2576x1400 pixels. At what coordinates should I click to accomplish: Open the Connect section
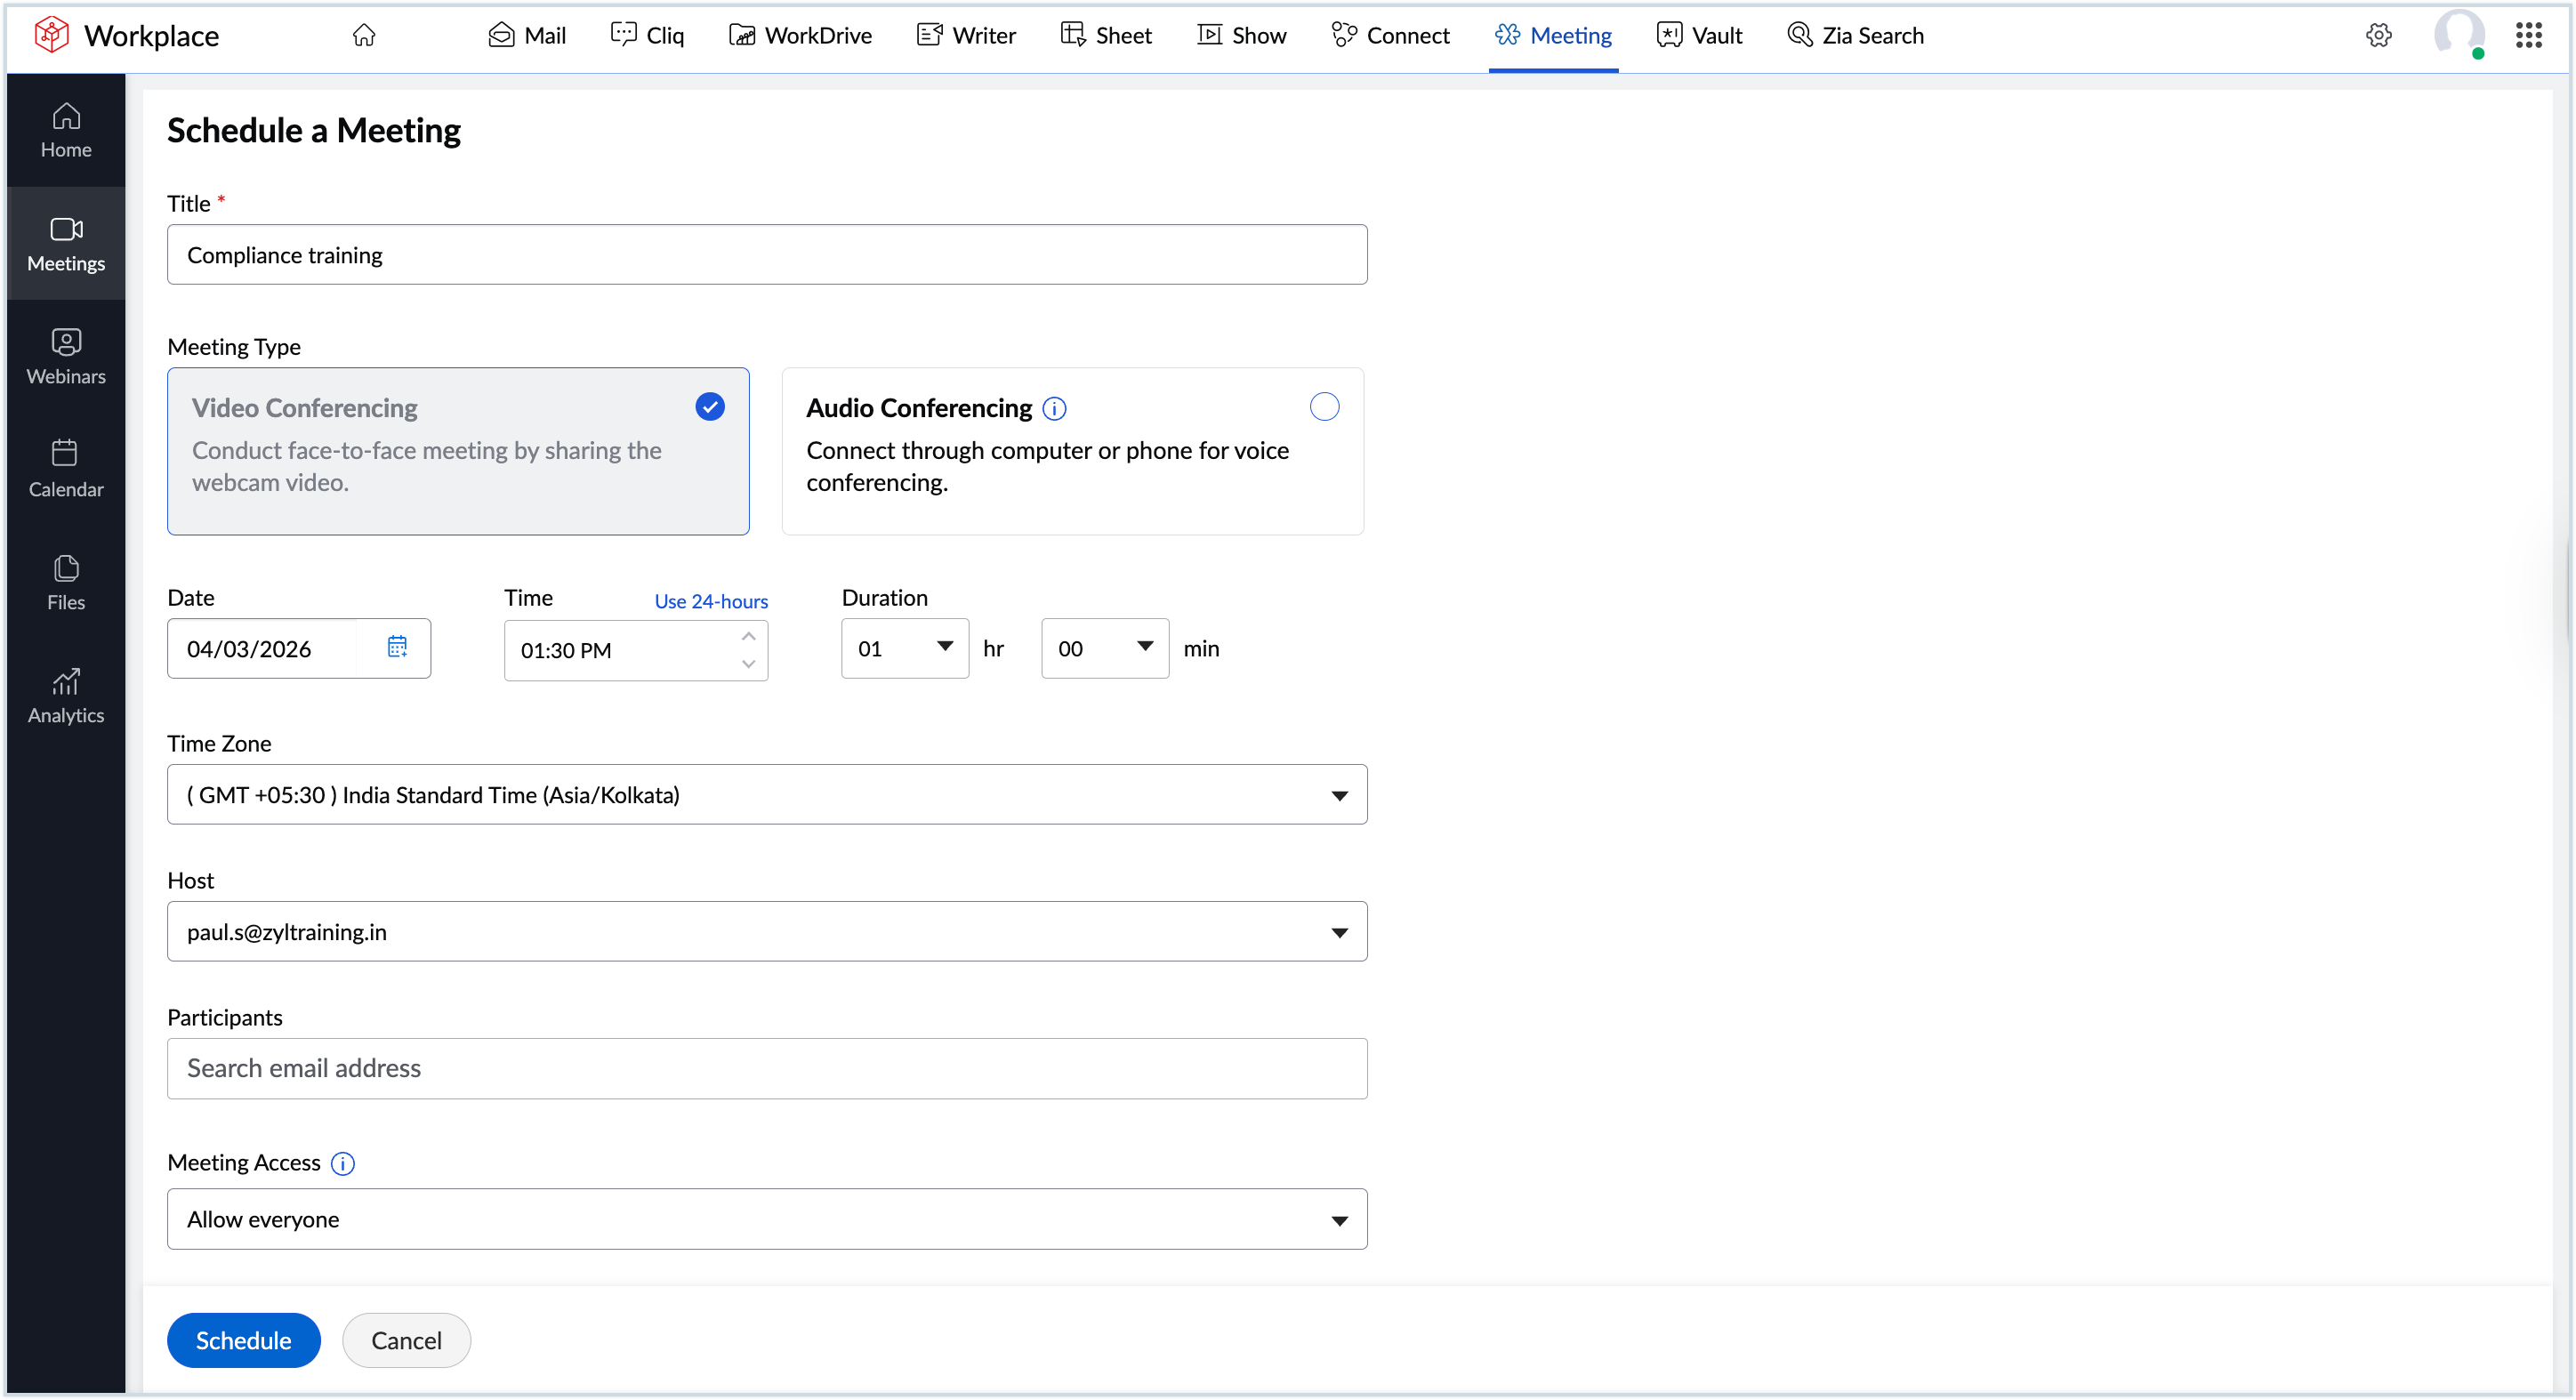point(1391,35)
